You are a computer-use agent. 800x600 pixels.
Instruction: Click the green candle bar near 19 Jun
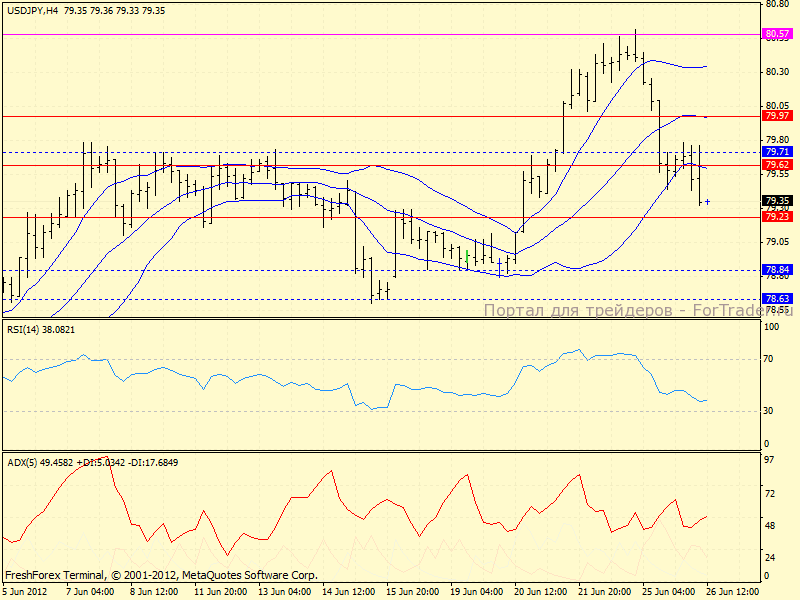tap(467, 256)
